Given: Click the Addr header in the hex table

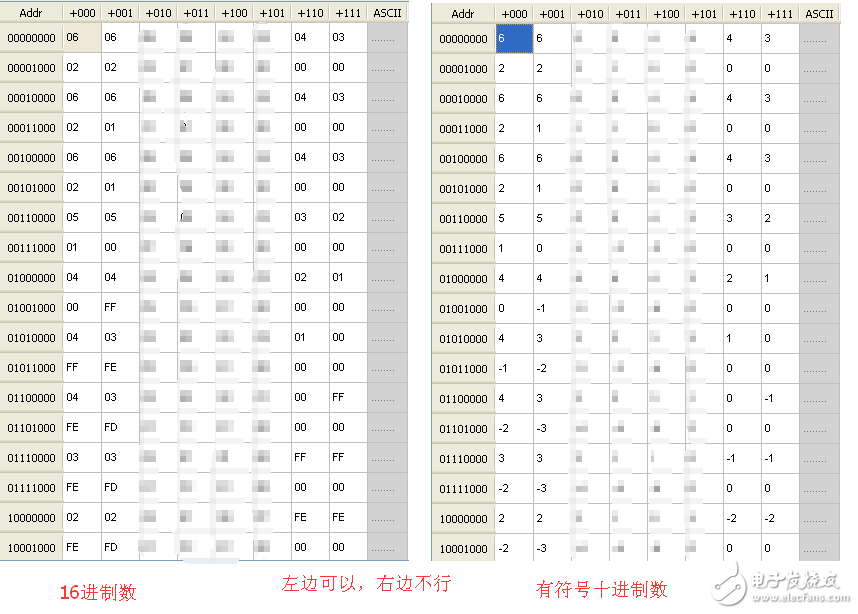Looking at the screenshot, I should point(31,13).
